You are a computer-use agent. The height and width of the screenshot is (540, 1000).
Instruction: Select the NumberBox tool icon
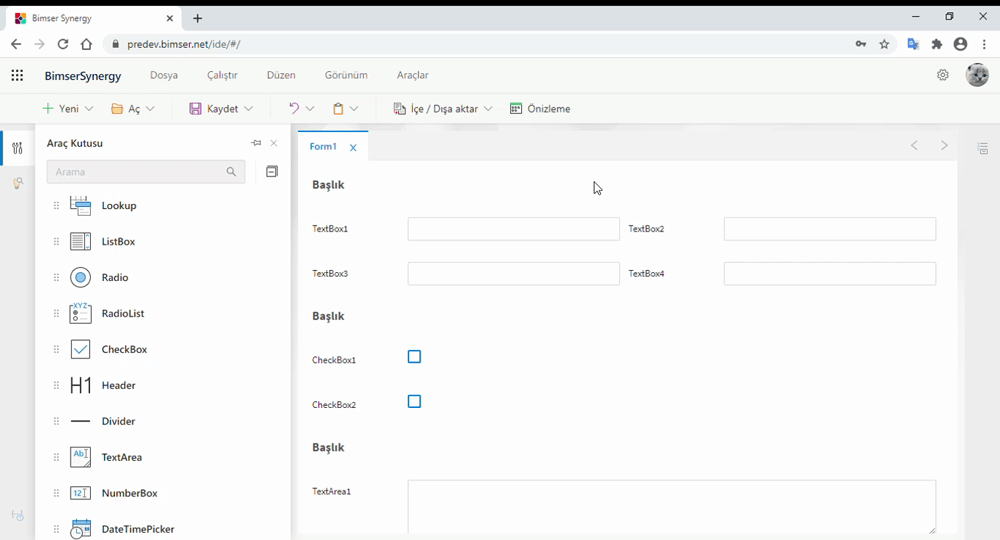(x=81, y=493)
